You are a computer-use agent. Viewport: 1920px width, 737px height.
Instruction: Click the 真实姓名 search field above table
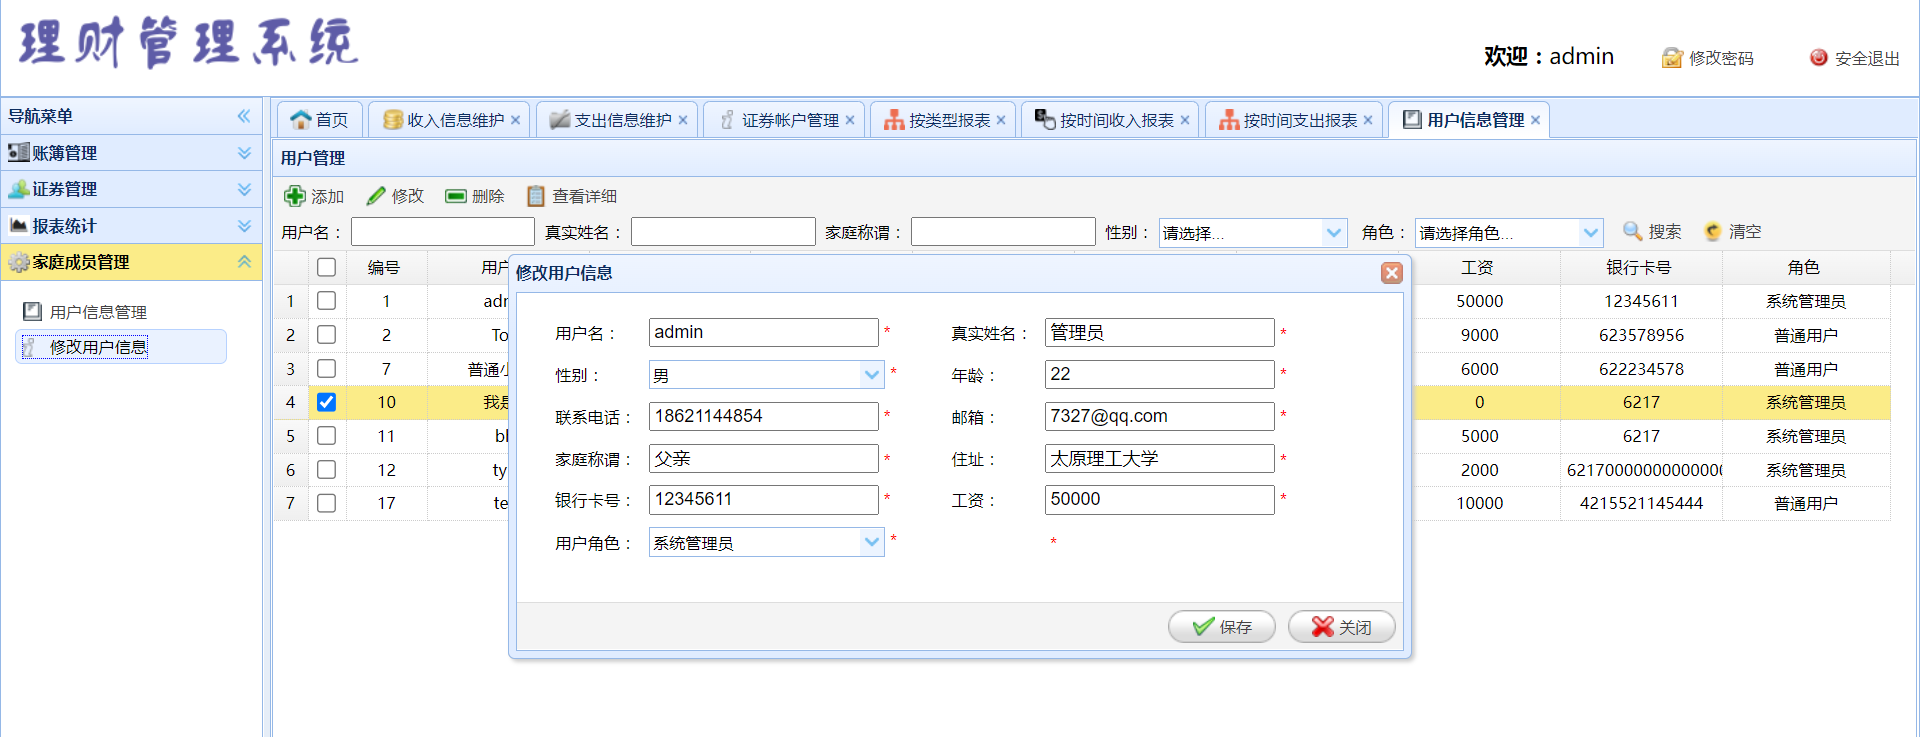click(x=723, y=232)
